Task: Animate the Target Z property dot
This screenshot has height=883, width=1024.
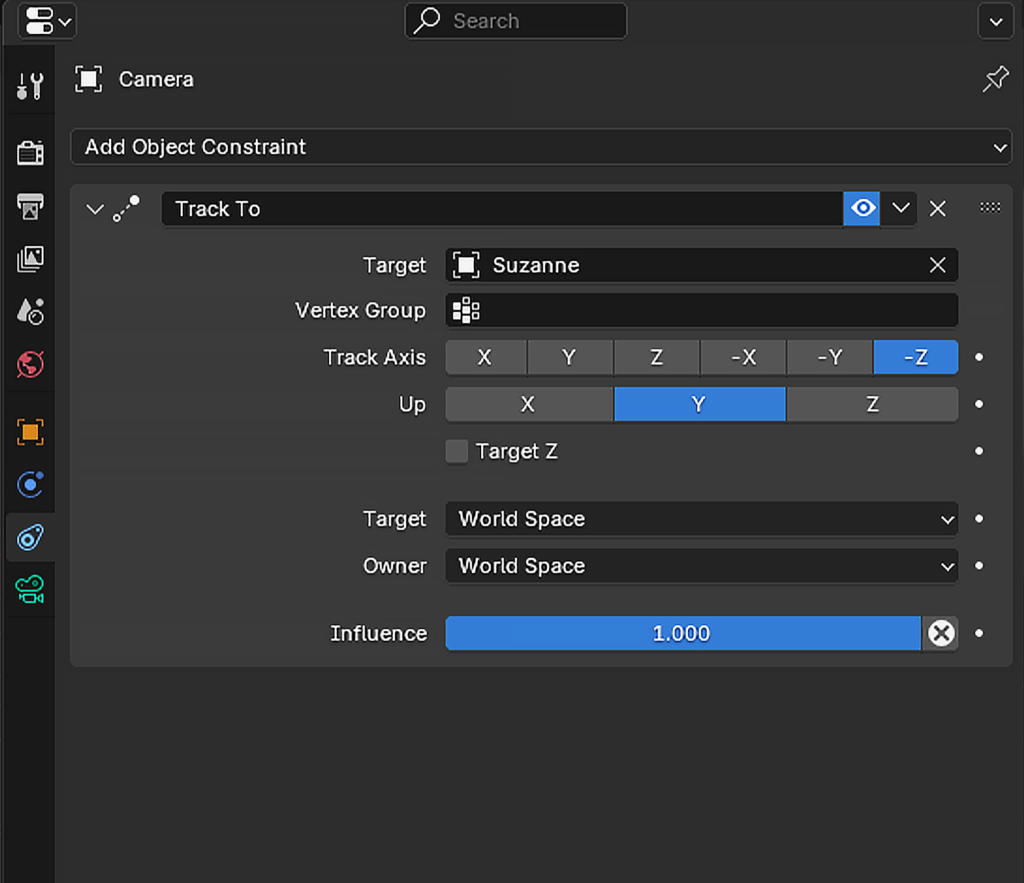Action: [x=979, y=451]
